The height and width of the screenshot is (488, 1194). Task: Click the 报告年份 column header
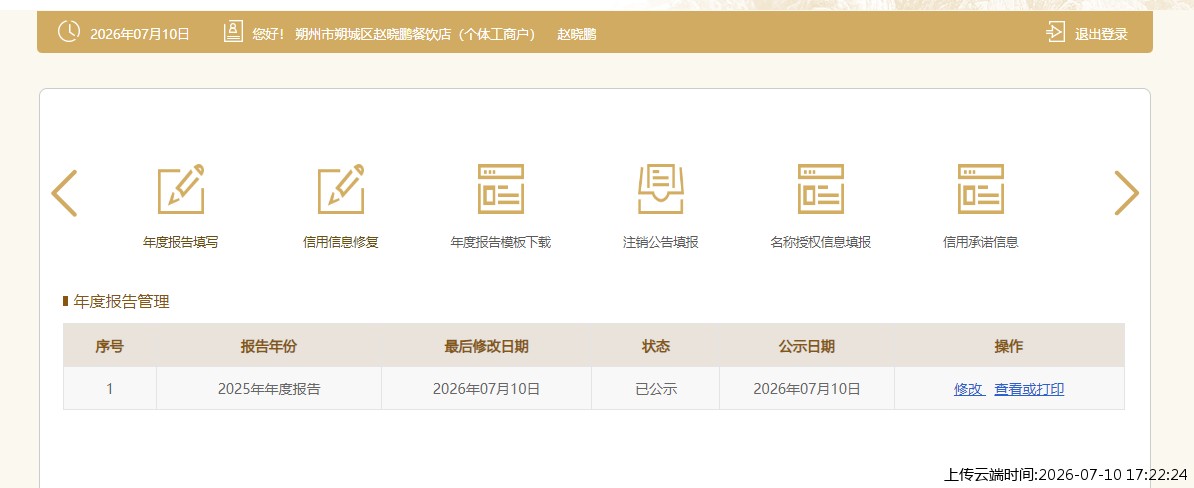(x=269, y=346)
